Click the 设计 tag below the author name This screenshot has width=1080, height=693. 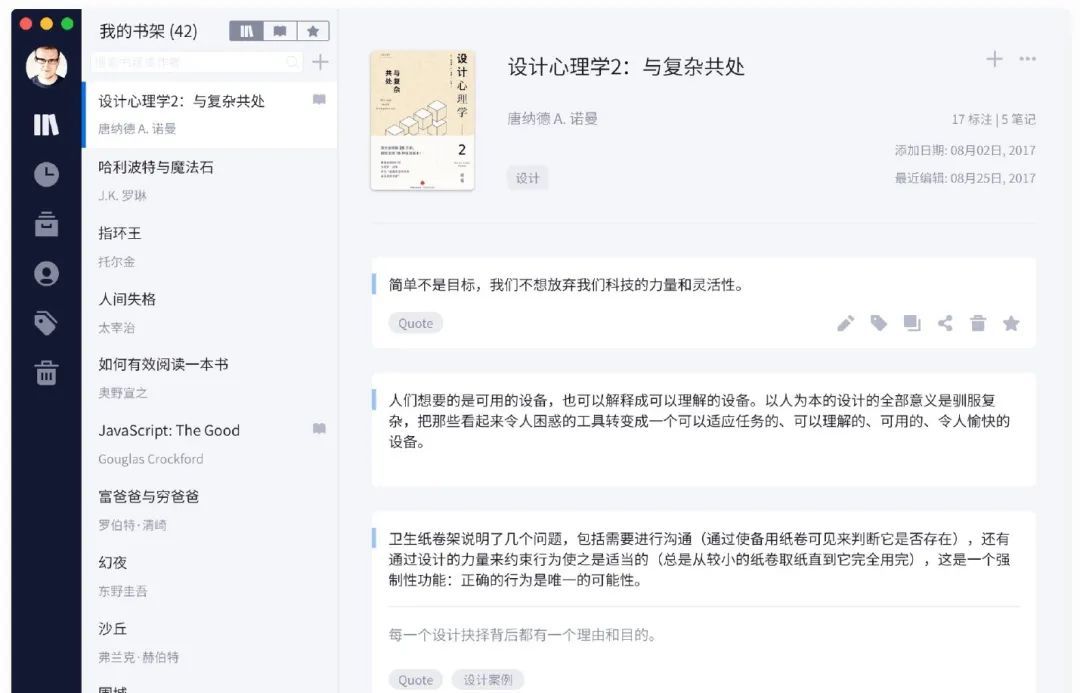(x=527, y=177)
